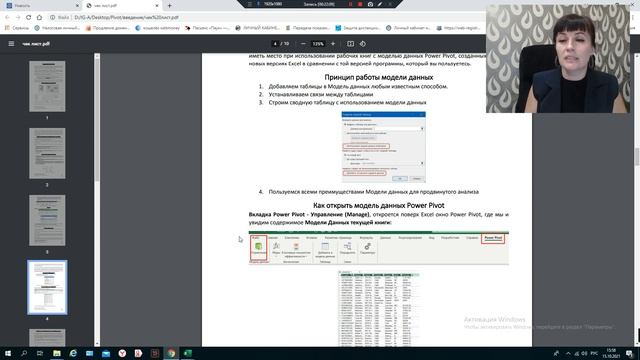
Task: Launch Internet Explorer from taskbar
Action: (73, 353)
